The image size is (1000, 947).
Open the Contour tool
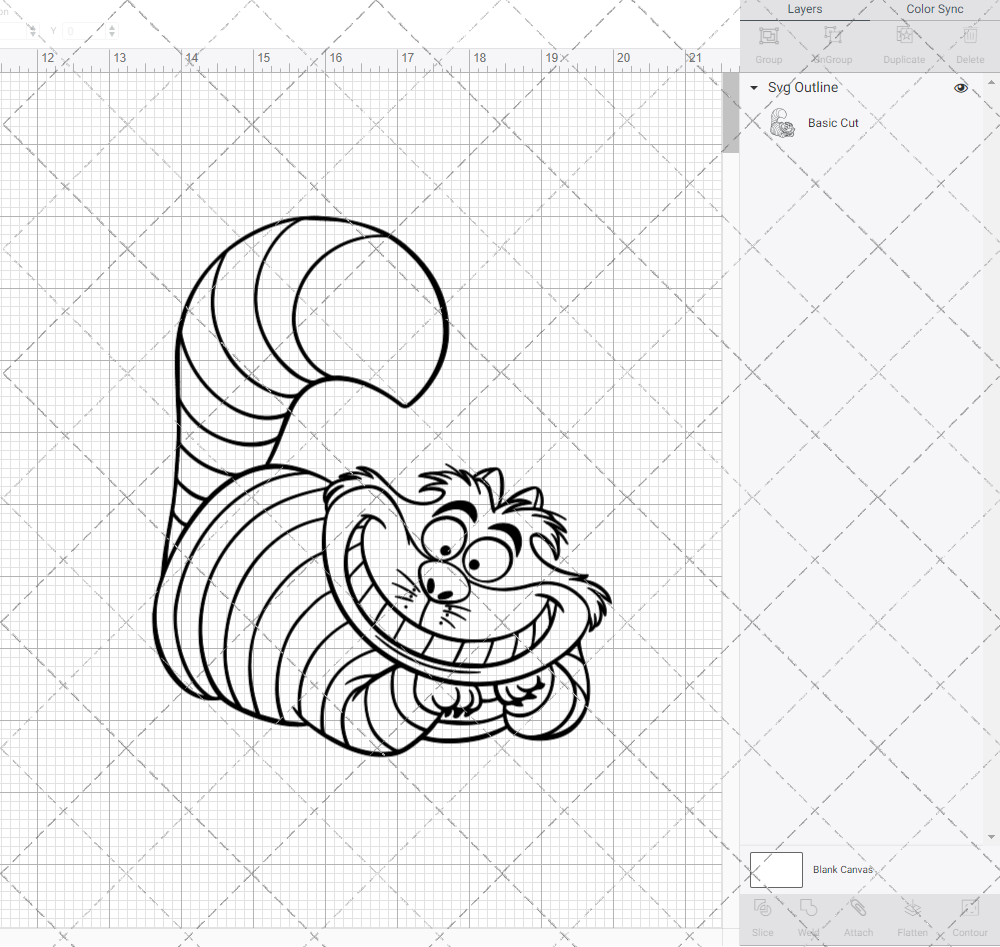(x=969, y=917)
